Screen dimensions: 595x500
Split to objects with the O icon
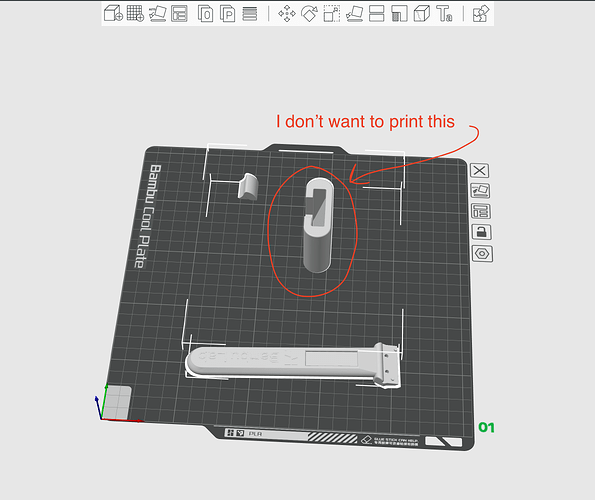(205, 14)
